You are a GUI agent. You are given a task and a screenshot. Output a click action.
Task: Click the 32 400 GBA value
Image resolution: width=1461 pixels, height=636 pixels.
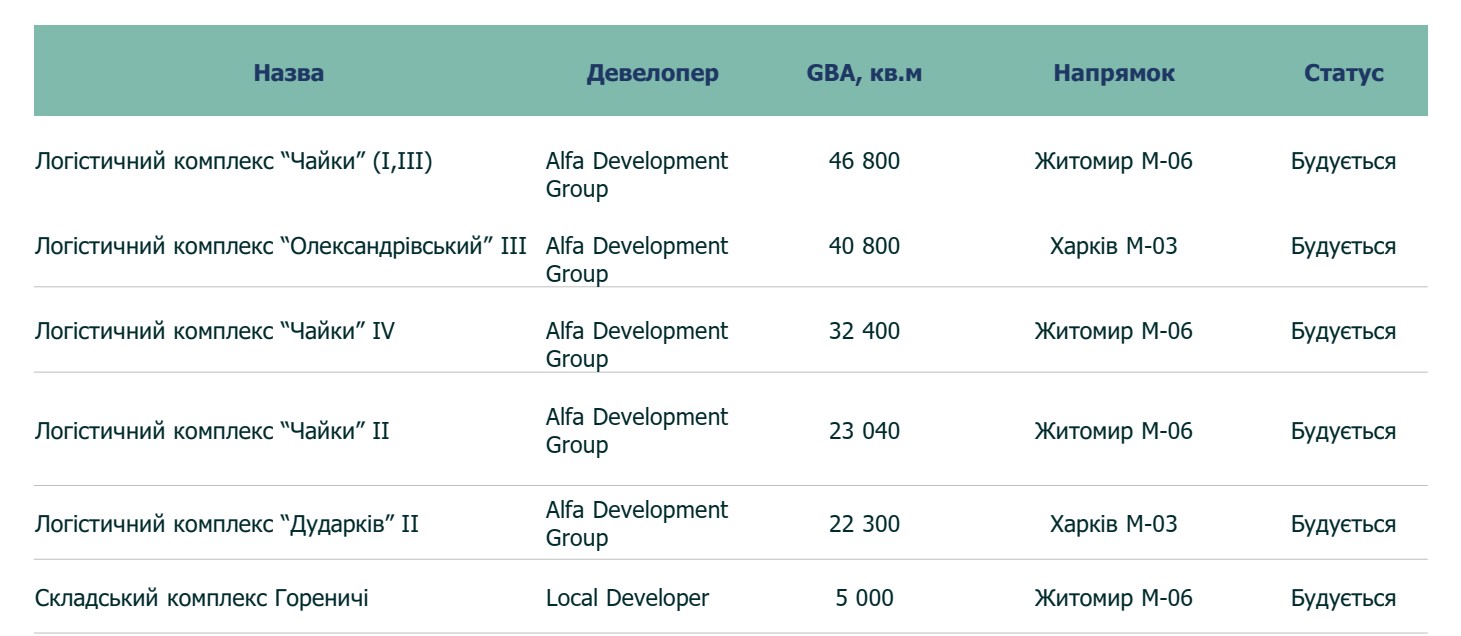point(864,330)
